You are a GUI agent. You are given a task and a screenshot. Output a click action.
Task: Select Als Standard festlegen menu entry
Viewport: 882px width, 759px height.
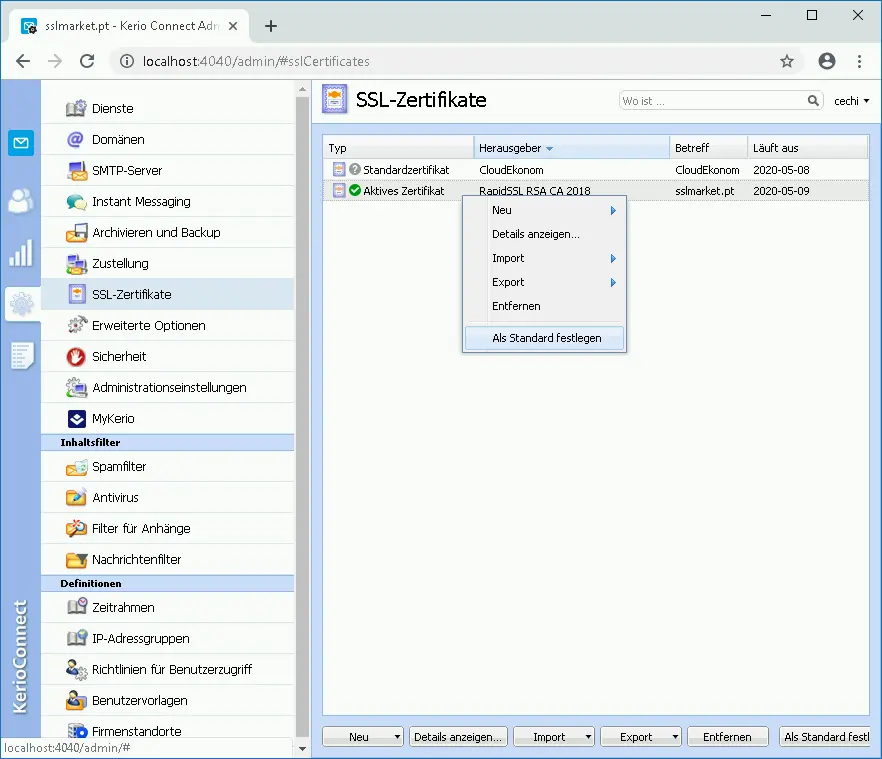pos(545,338)
